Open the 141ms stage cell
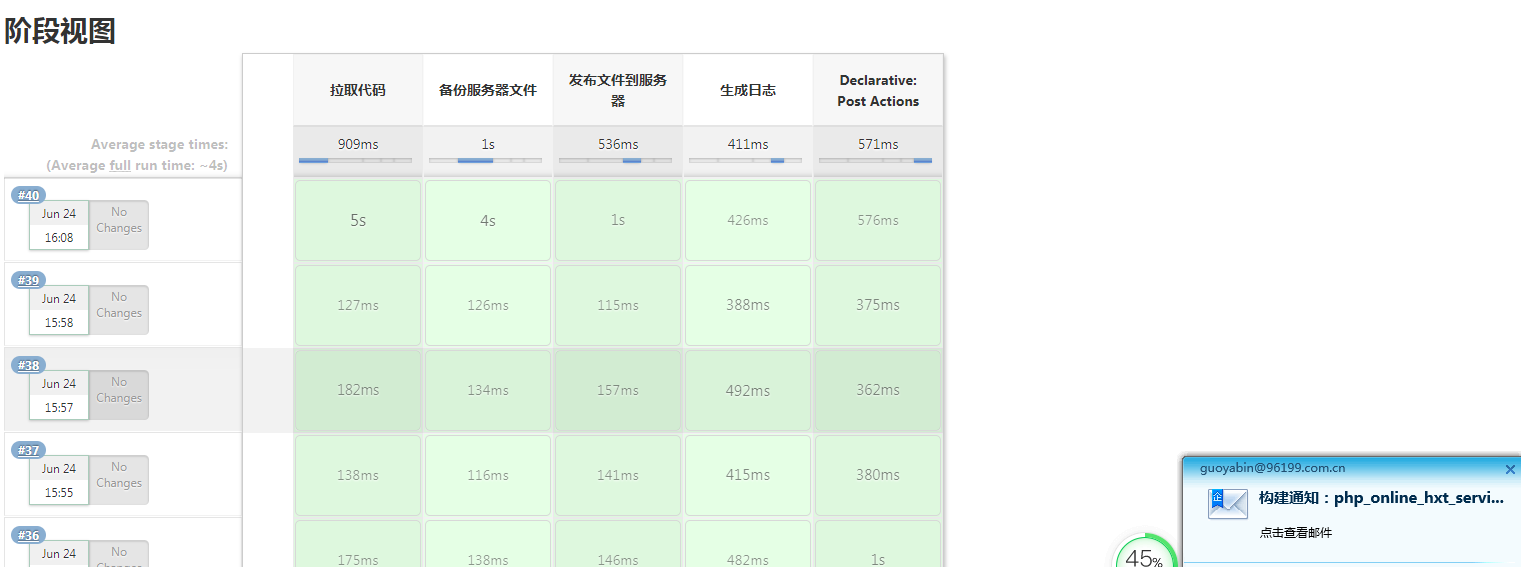Screen dimensions: 1521x567 (618, 475)
